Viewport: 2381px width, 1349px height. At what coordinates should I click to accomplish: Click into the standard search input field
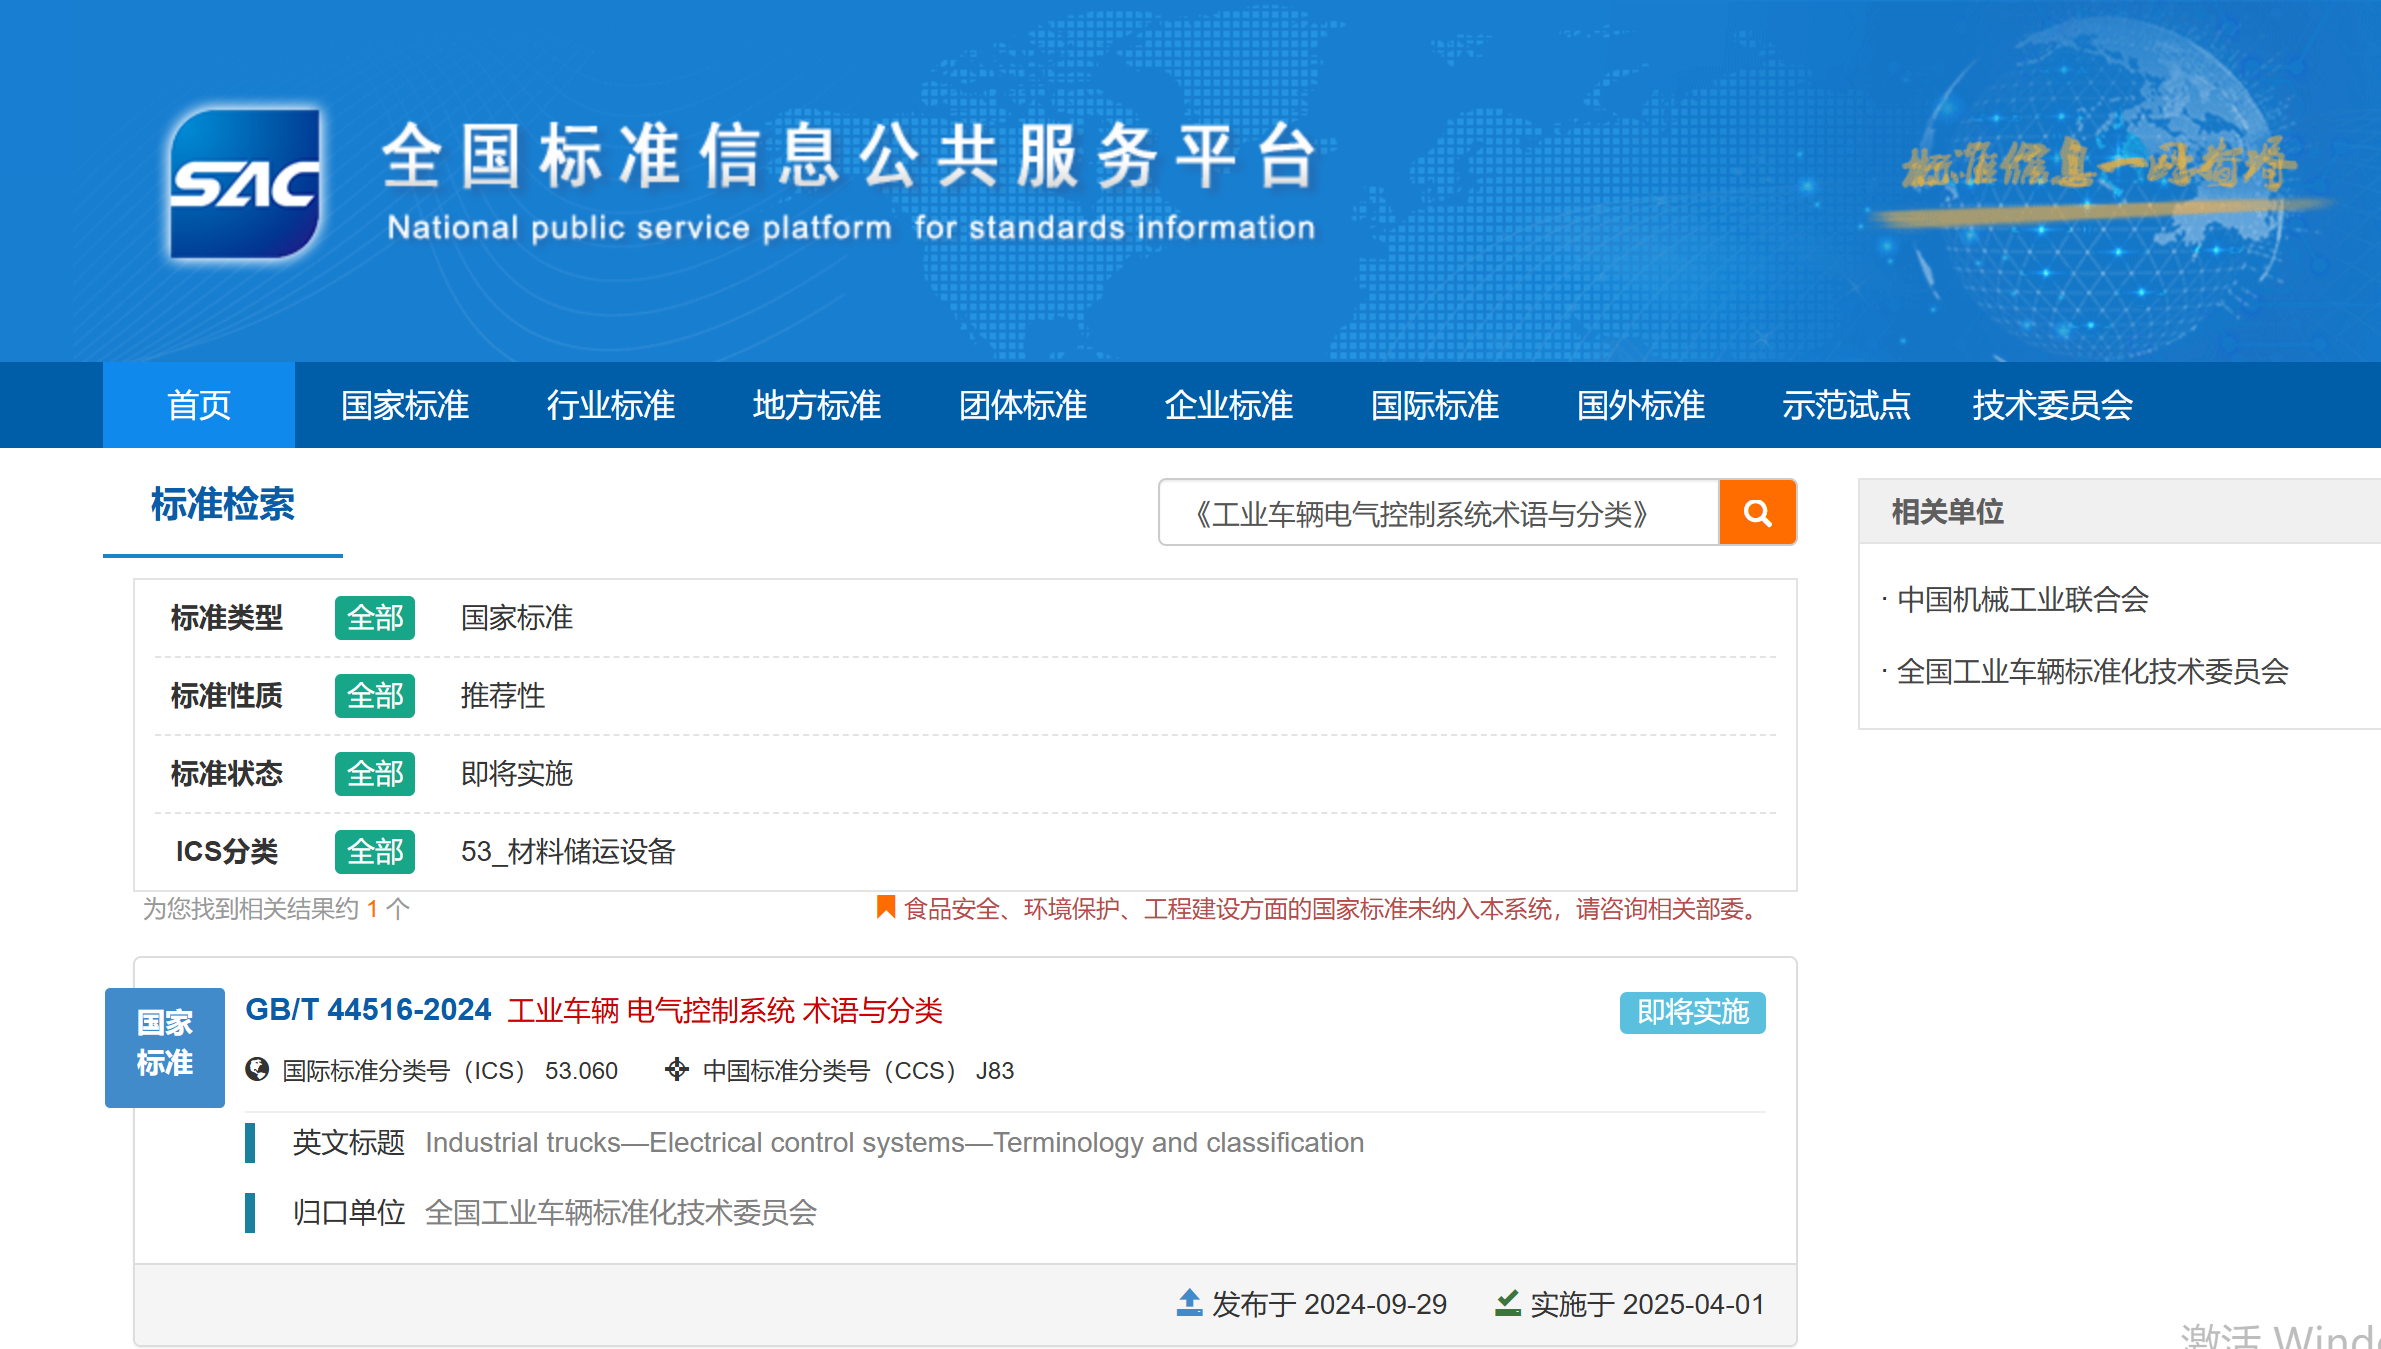click(1438, 513)
